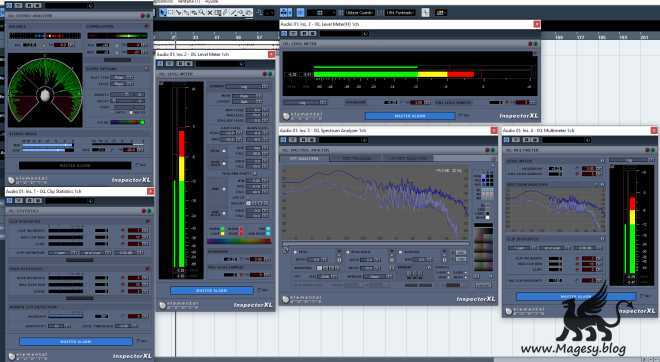Click Master Alarm button in Clip Statistics window
This screenshot has height=362, width=660.
(76, 341)
